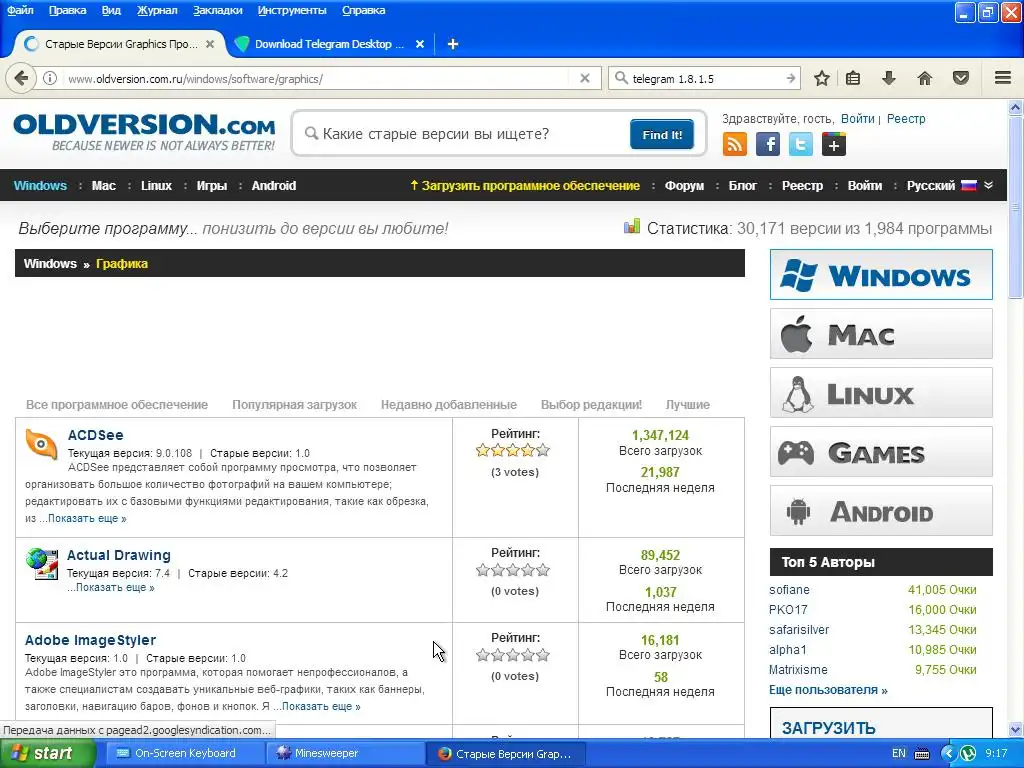Image resolution: width=1024 pixels, height=768 pixels.
Task: Select the Лучшие tab
Action: click(x=688, y=405)
